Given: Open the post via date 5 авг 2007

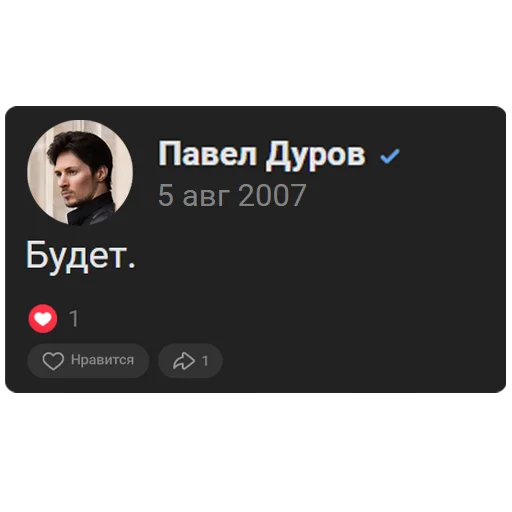Looking at the screenshot, I should pyautogui.click(x=232, y=195).
